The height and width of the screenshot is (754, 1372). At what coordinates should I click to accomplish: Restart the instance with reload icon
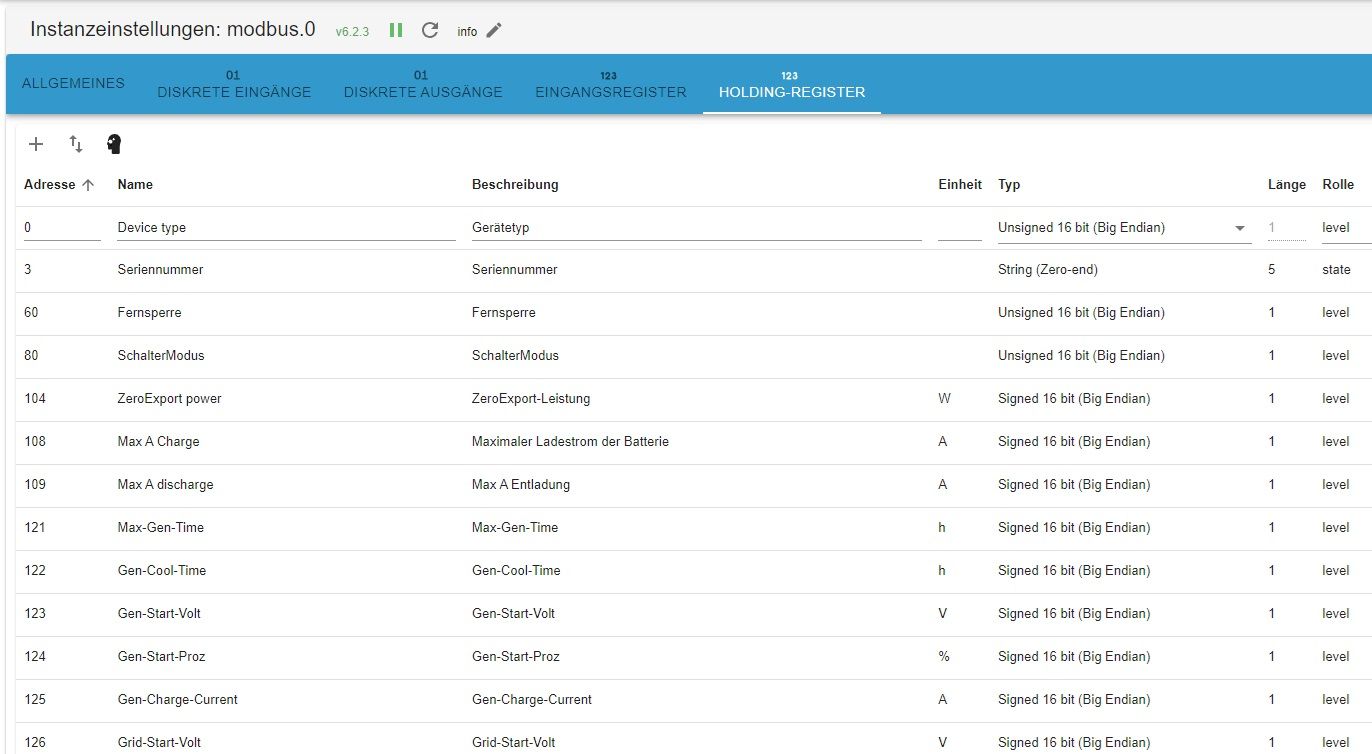430,30
